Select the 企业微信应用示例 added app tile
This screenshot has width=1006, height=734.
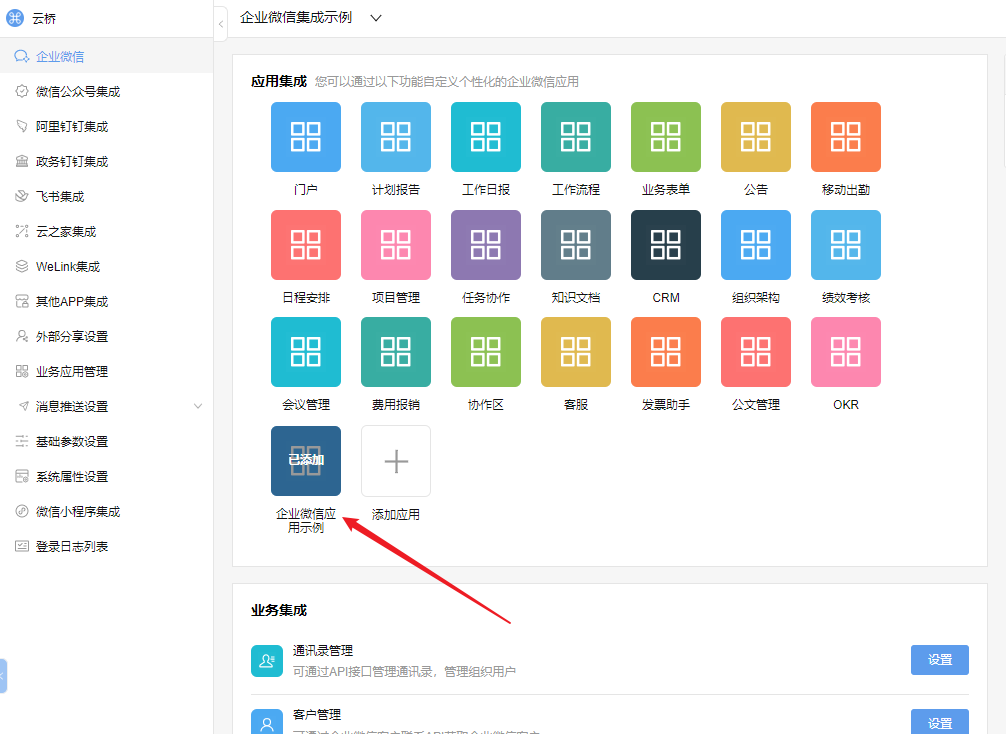coord(305,461)
